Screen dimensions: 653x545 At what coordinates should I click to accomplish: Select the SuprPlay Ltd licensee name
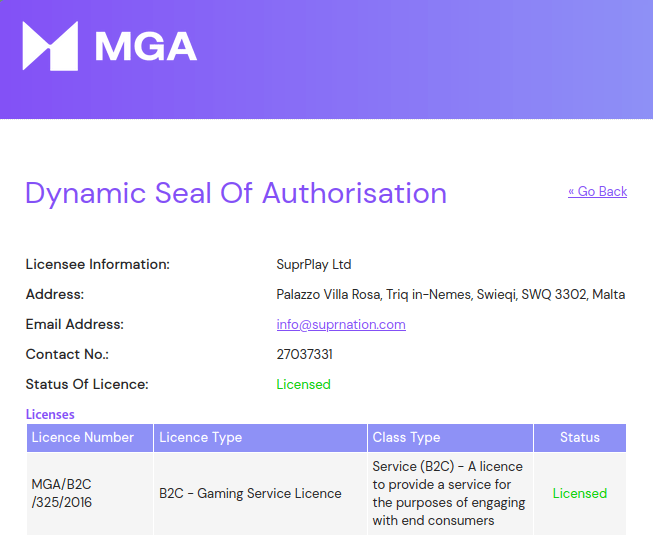click(313, 265)
